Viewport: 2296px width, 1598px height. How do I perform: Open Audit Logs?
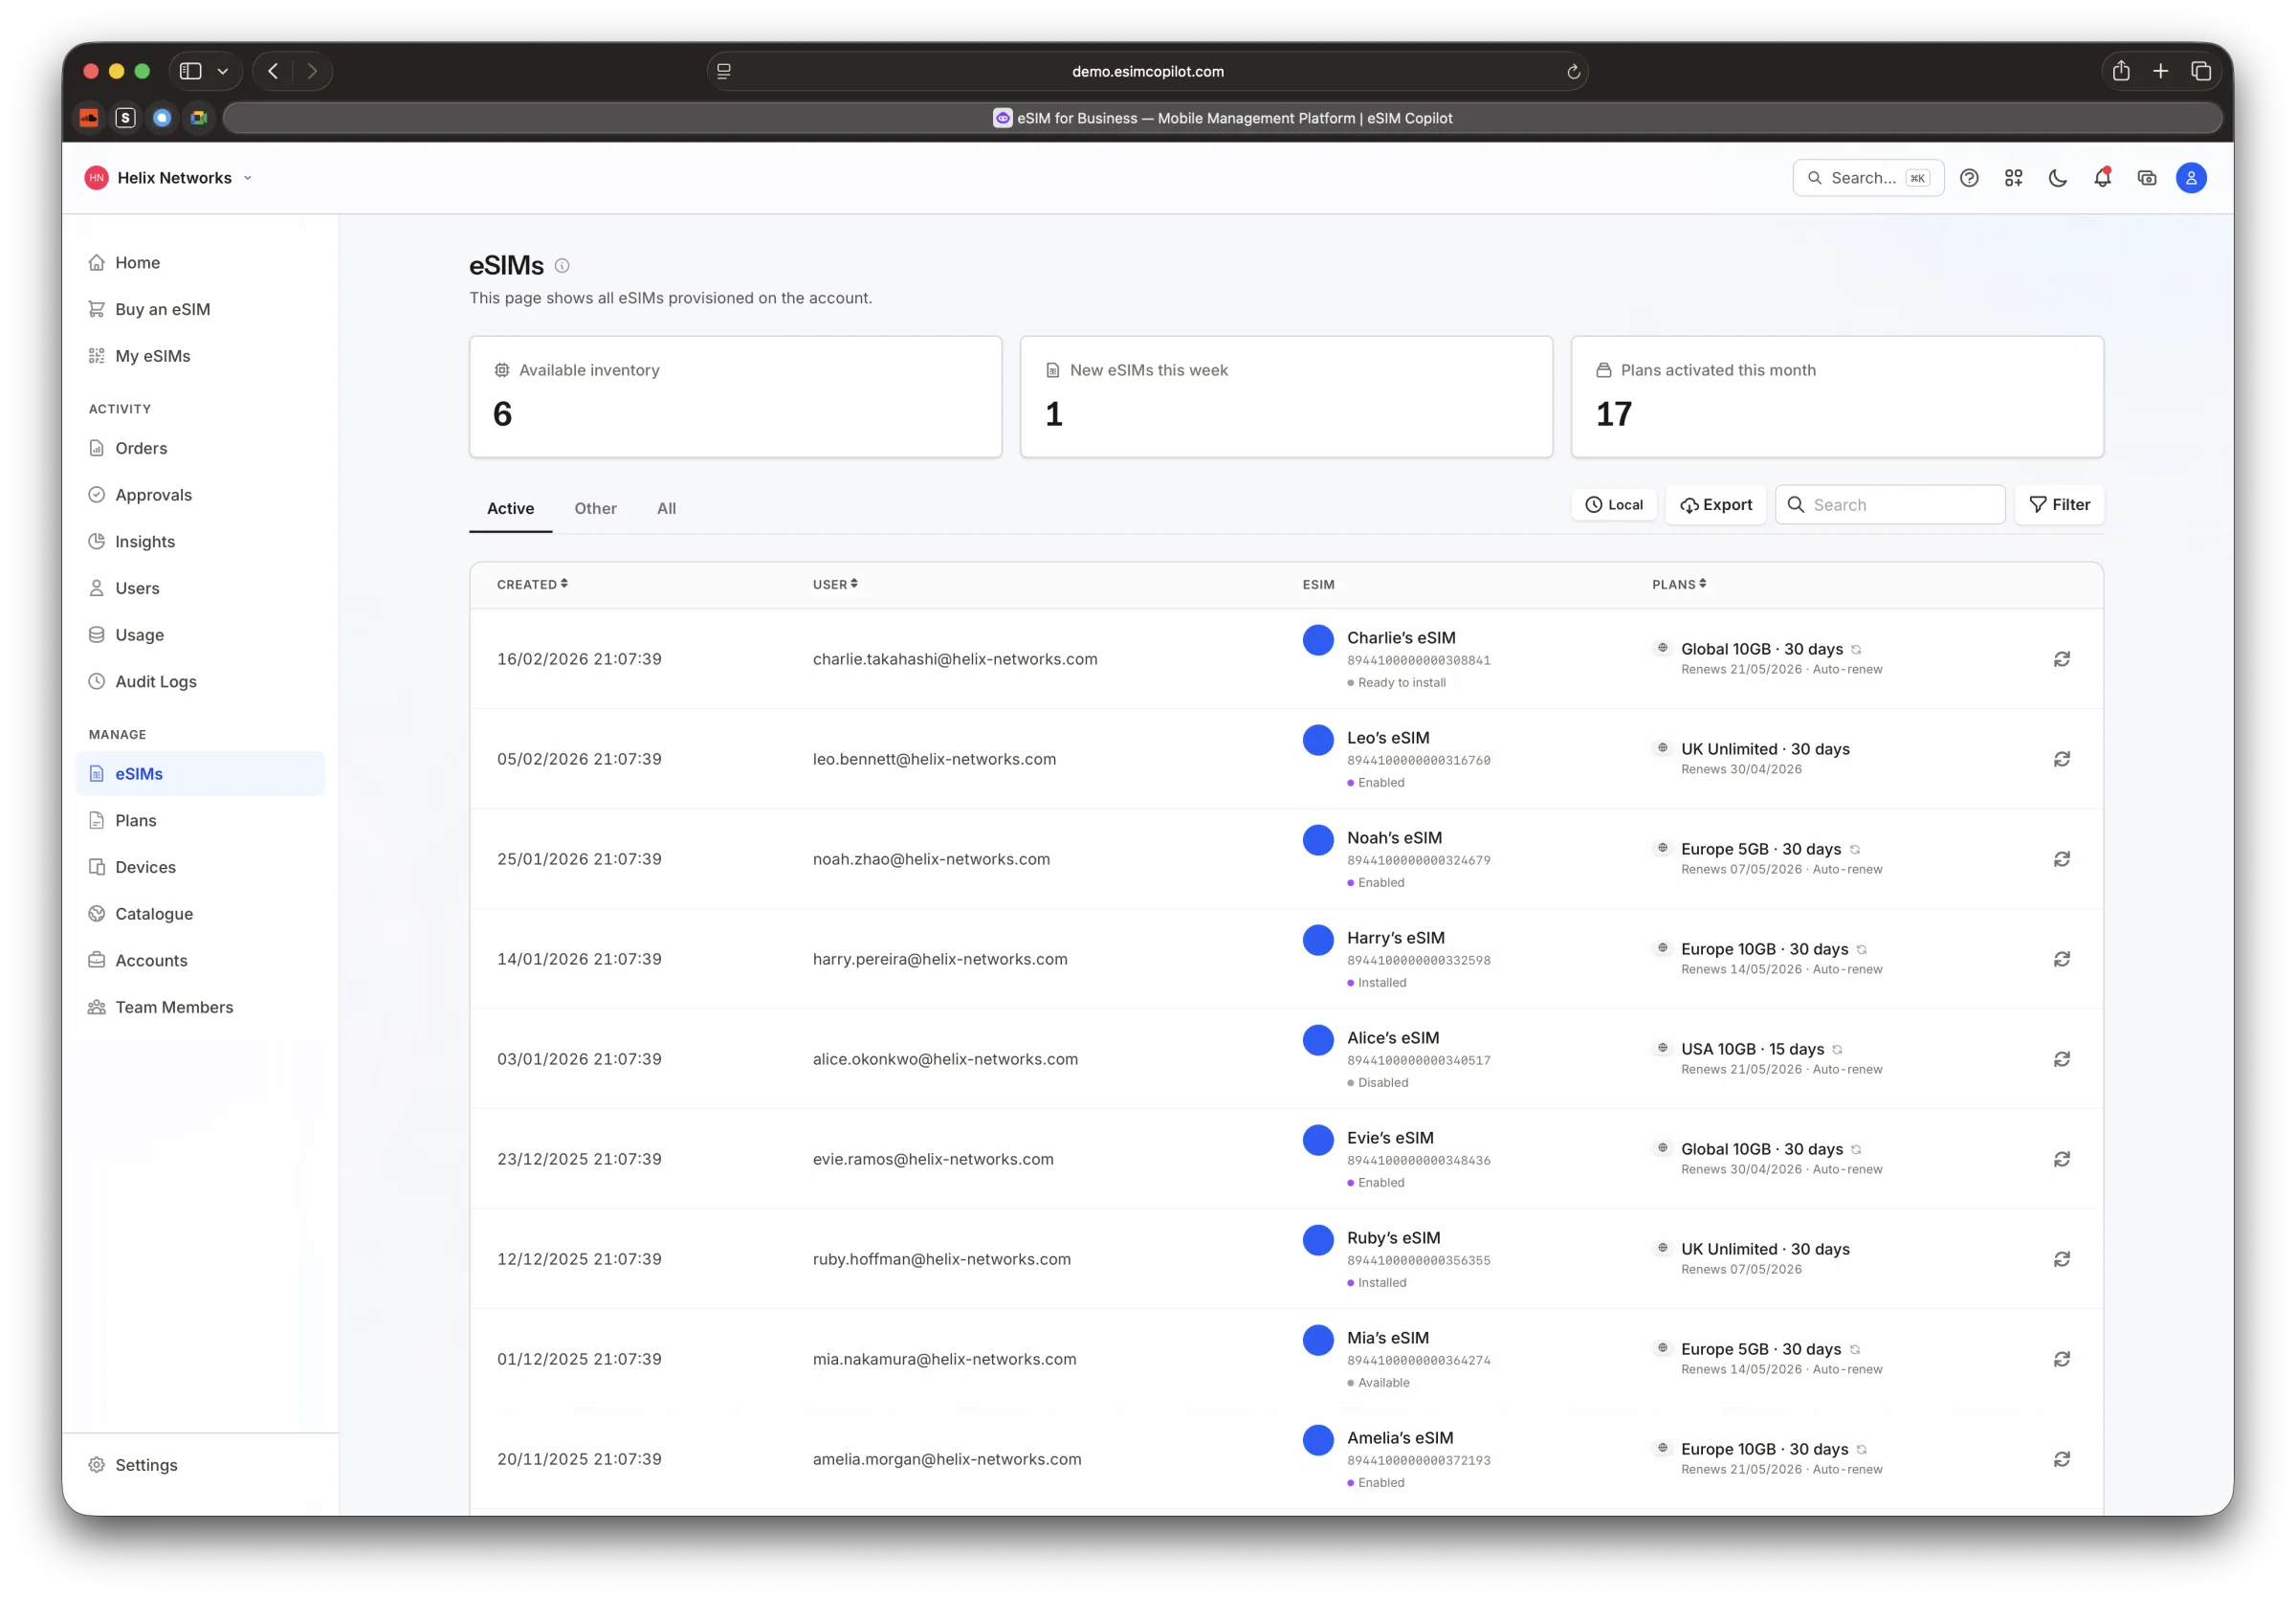[200, 681]
